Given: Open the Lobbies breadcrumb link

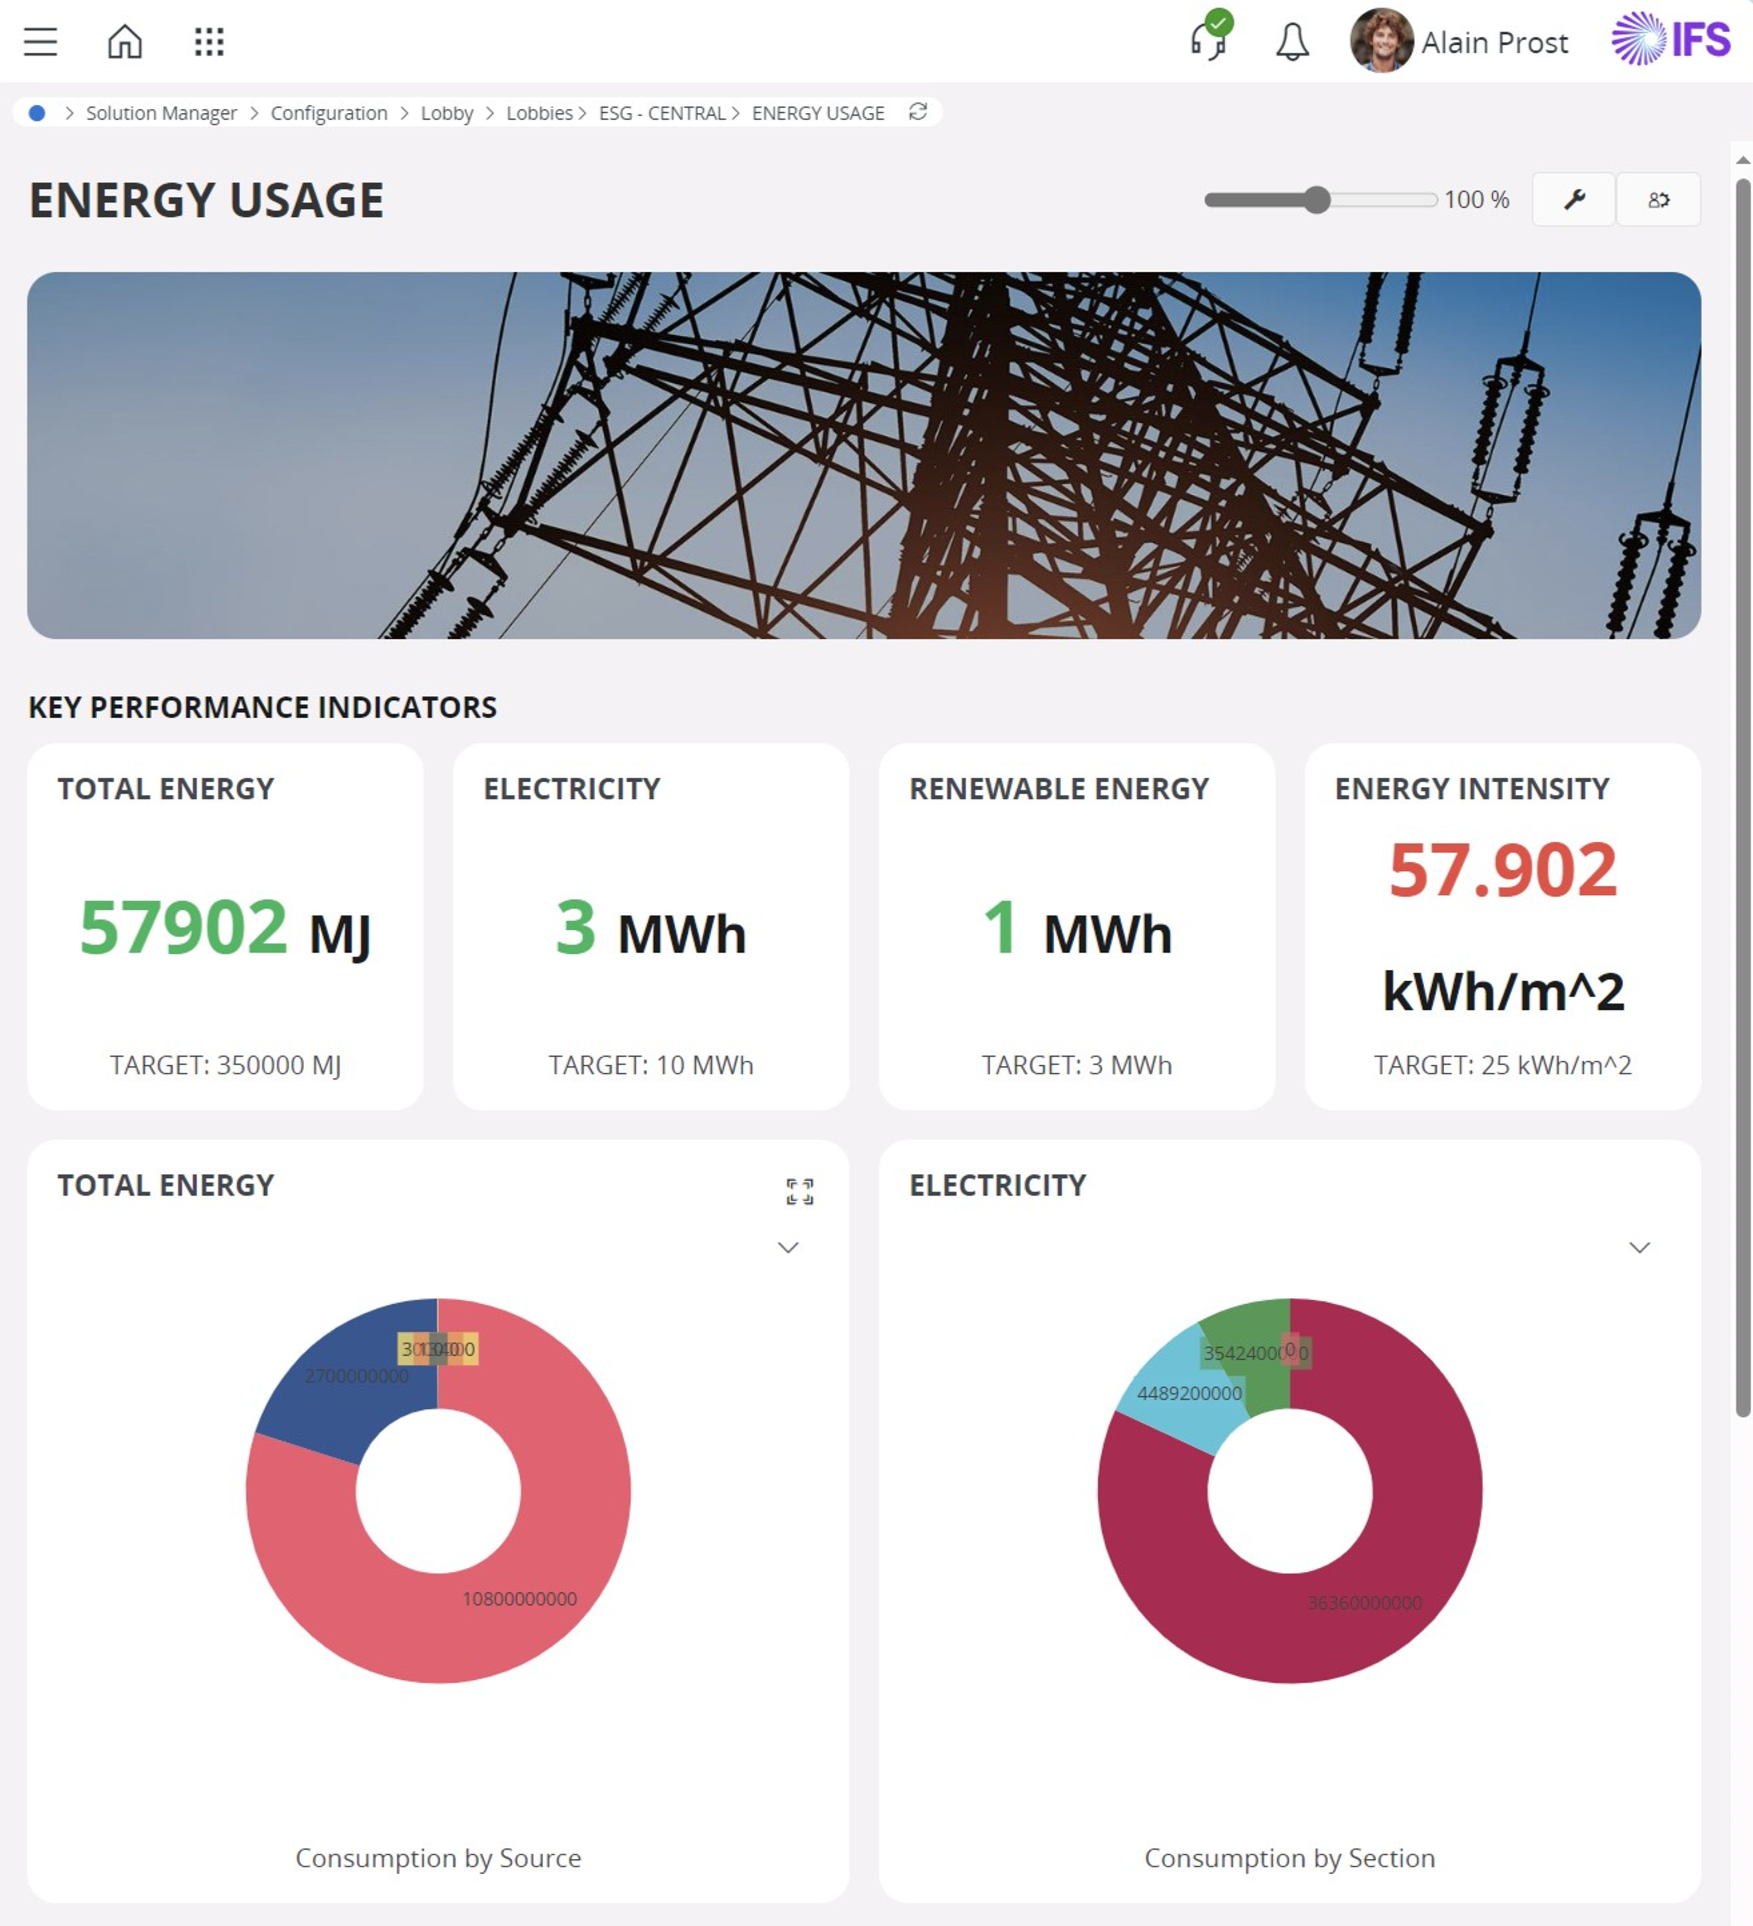Looking at the screenshot, I should click(x=539, y=113).
